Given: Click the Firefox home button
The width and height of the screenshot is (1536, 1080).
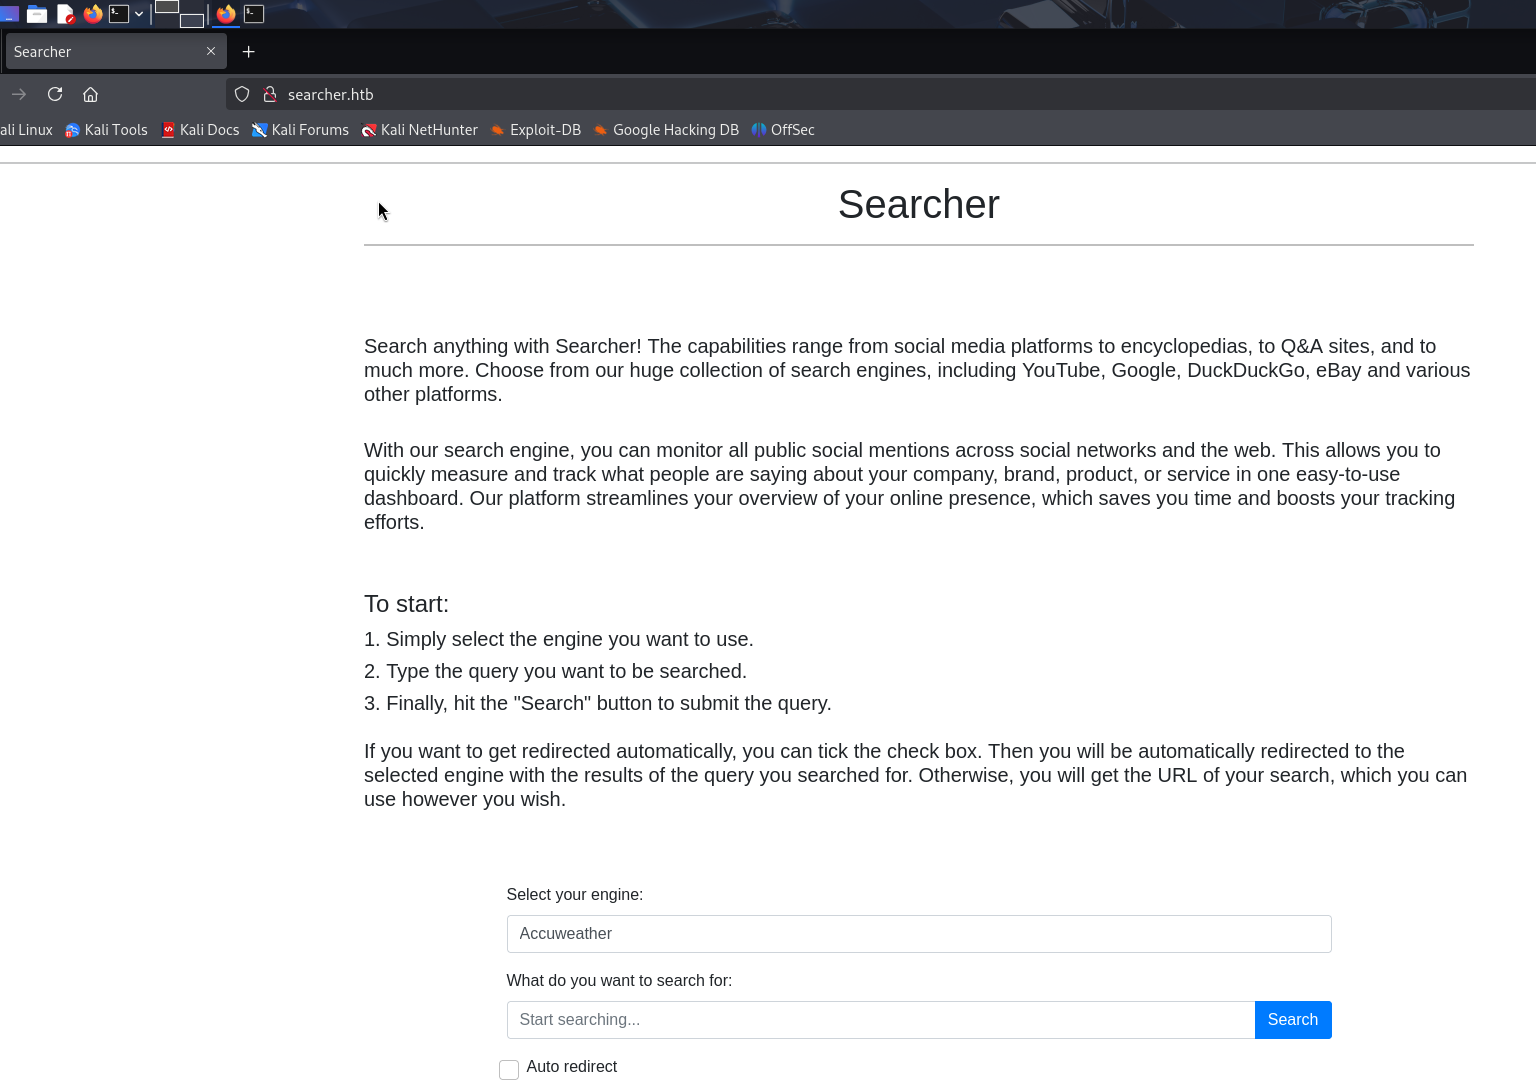Looking at the screenshot, I should (x=90, y=94).
